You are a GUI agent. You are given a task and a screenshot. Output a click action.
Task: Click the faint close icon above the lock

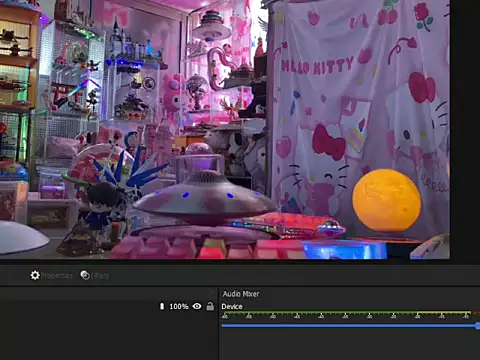(210, 293)
